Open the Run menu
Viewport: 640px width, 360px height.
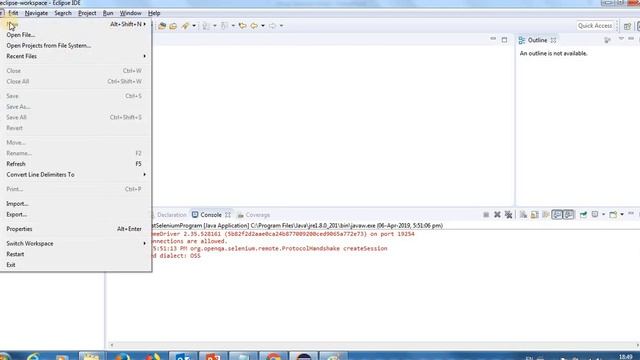(108, 13)
